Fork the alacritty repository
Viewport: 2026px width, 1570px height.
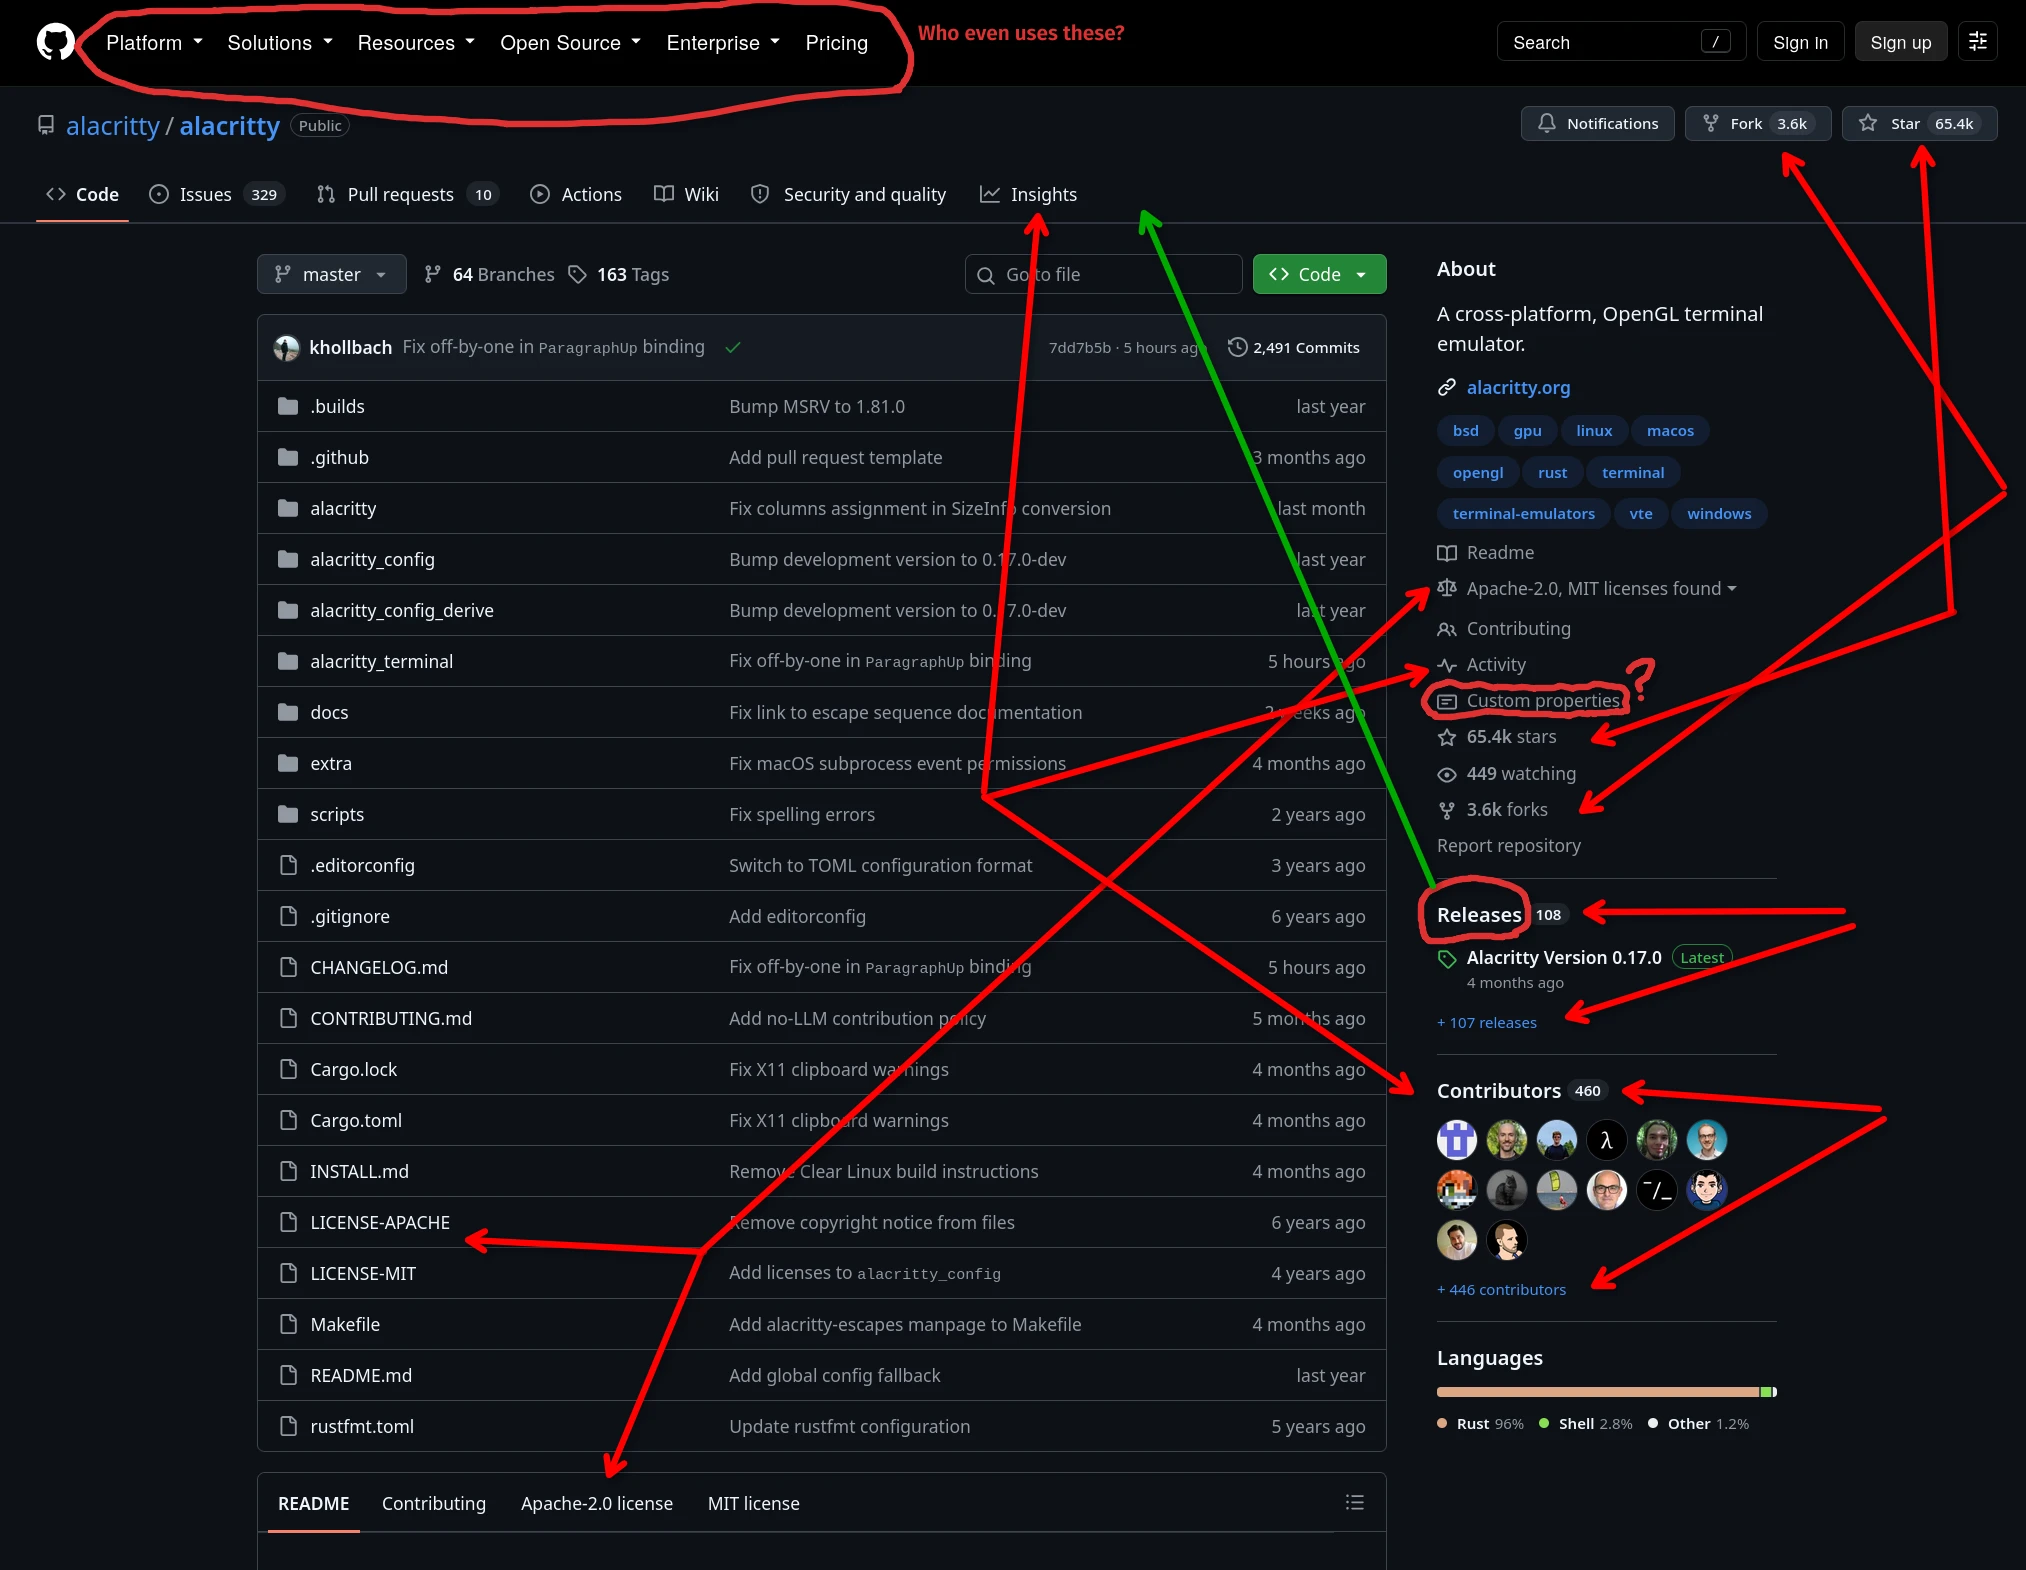tap(1757, 124)
